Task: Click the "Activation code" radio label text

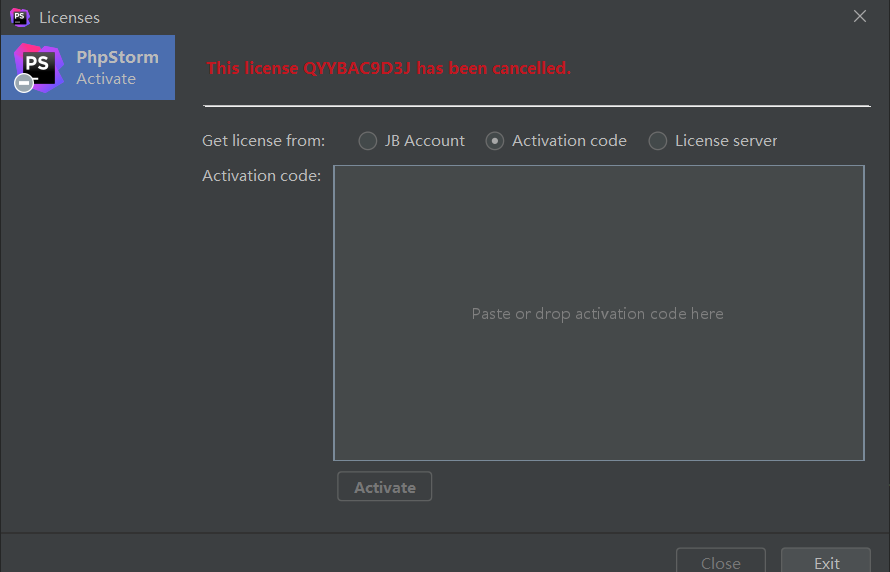Action: pyautogui.click(x=569, y=141)
